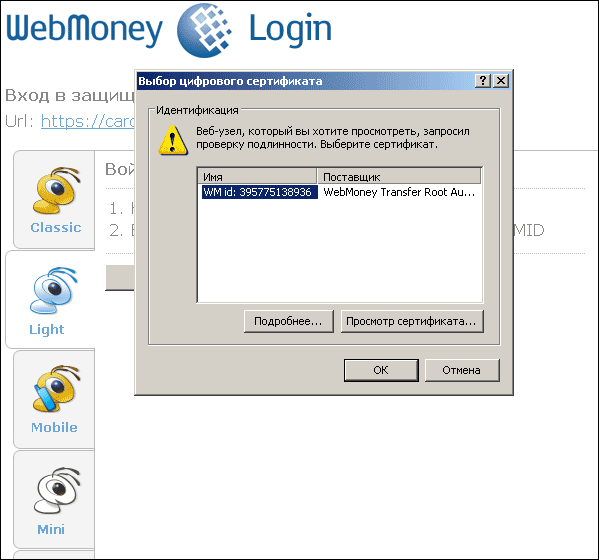Image resolution: width=599 pixels, height=560 pixels.
Task: Switch to the Mini tab label
Action: click(51, 529)
